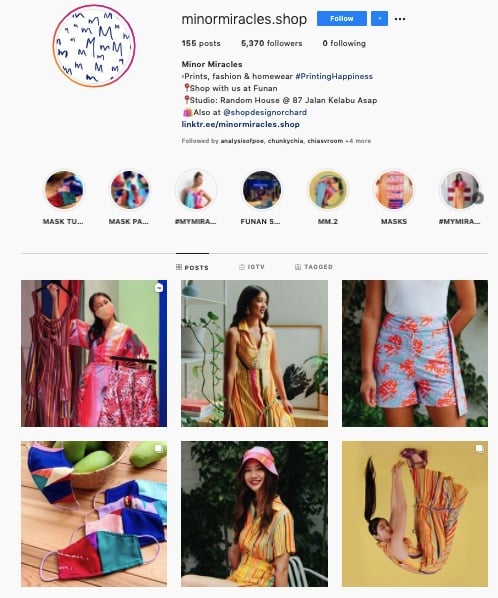The image size is (498, 598).
Task: Open the blue floral shorts post
Action: coord(415,353)
